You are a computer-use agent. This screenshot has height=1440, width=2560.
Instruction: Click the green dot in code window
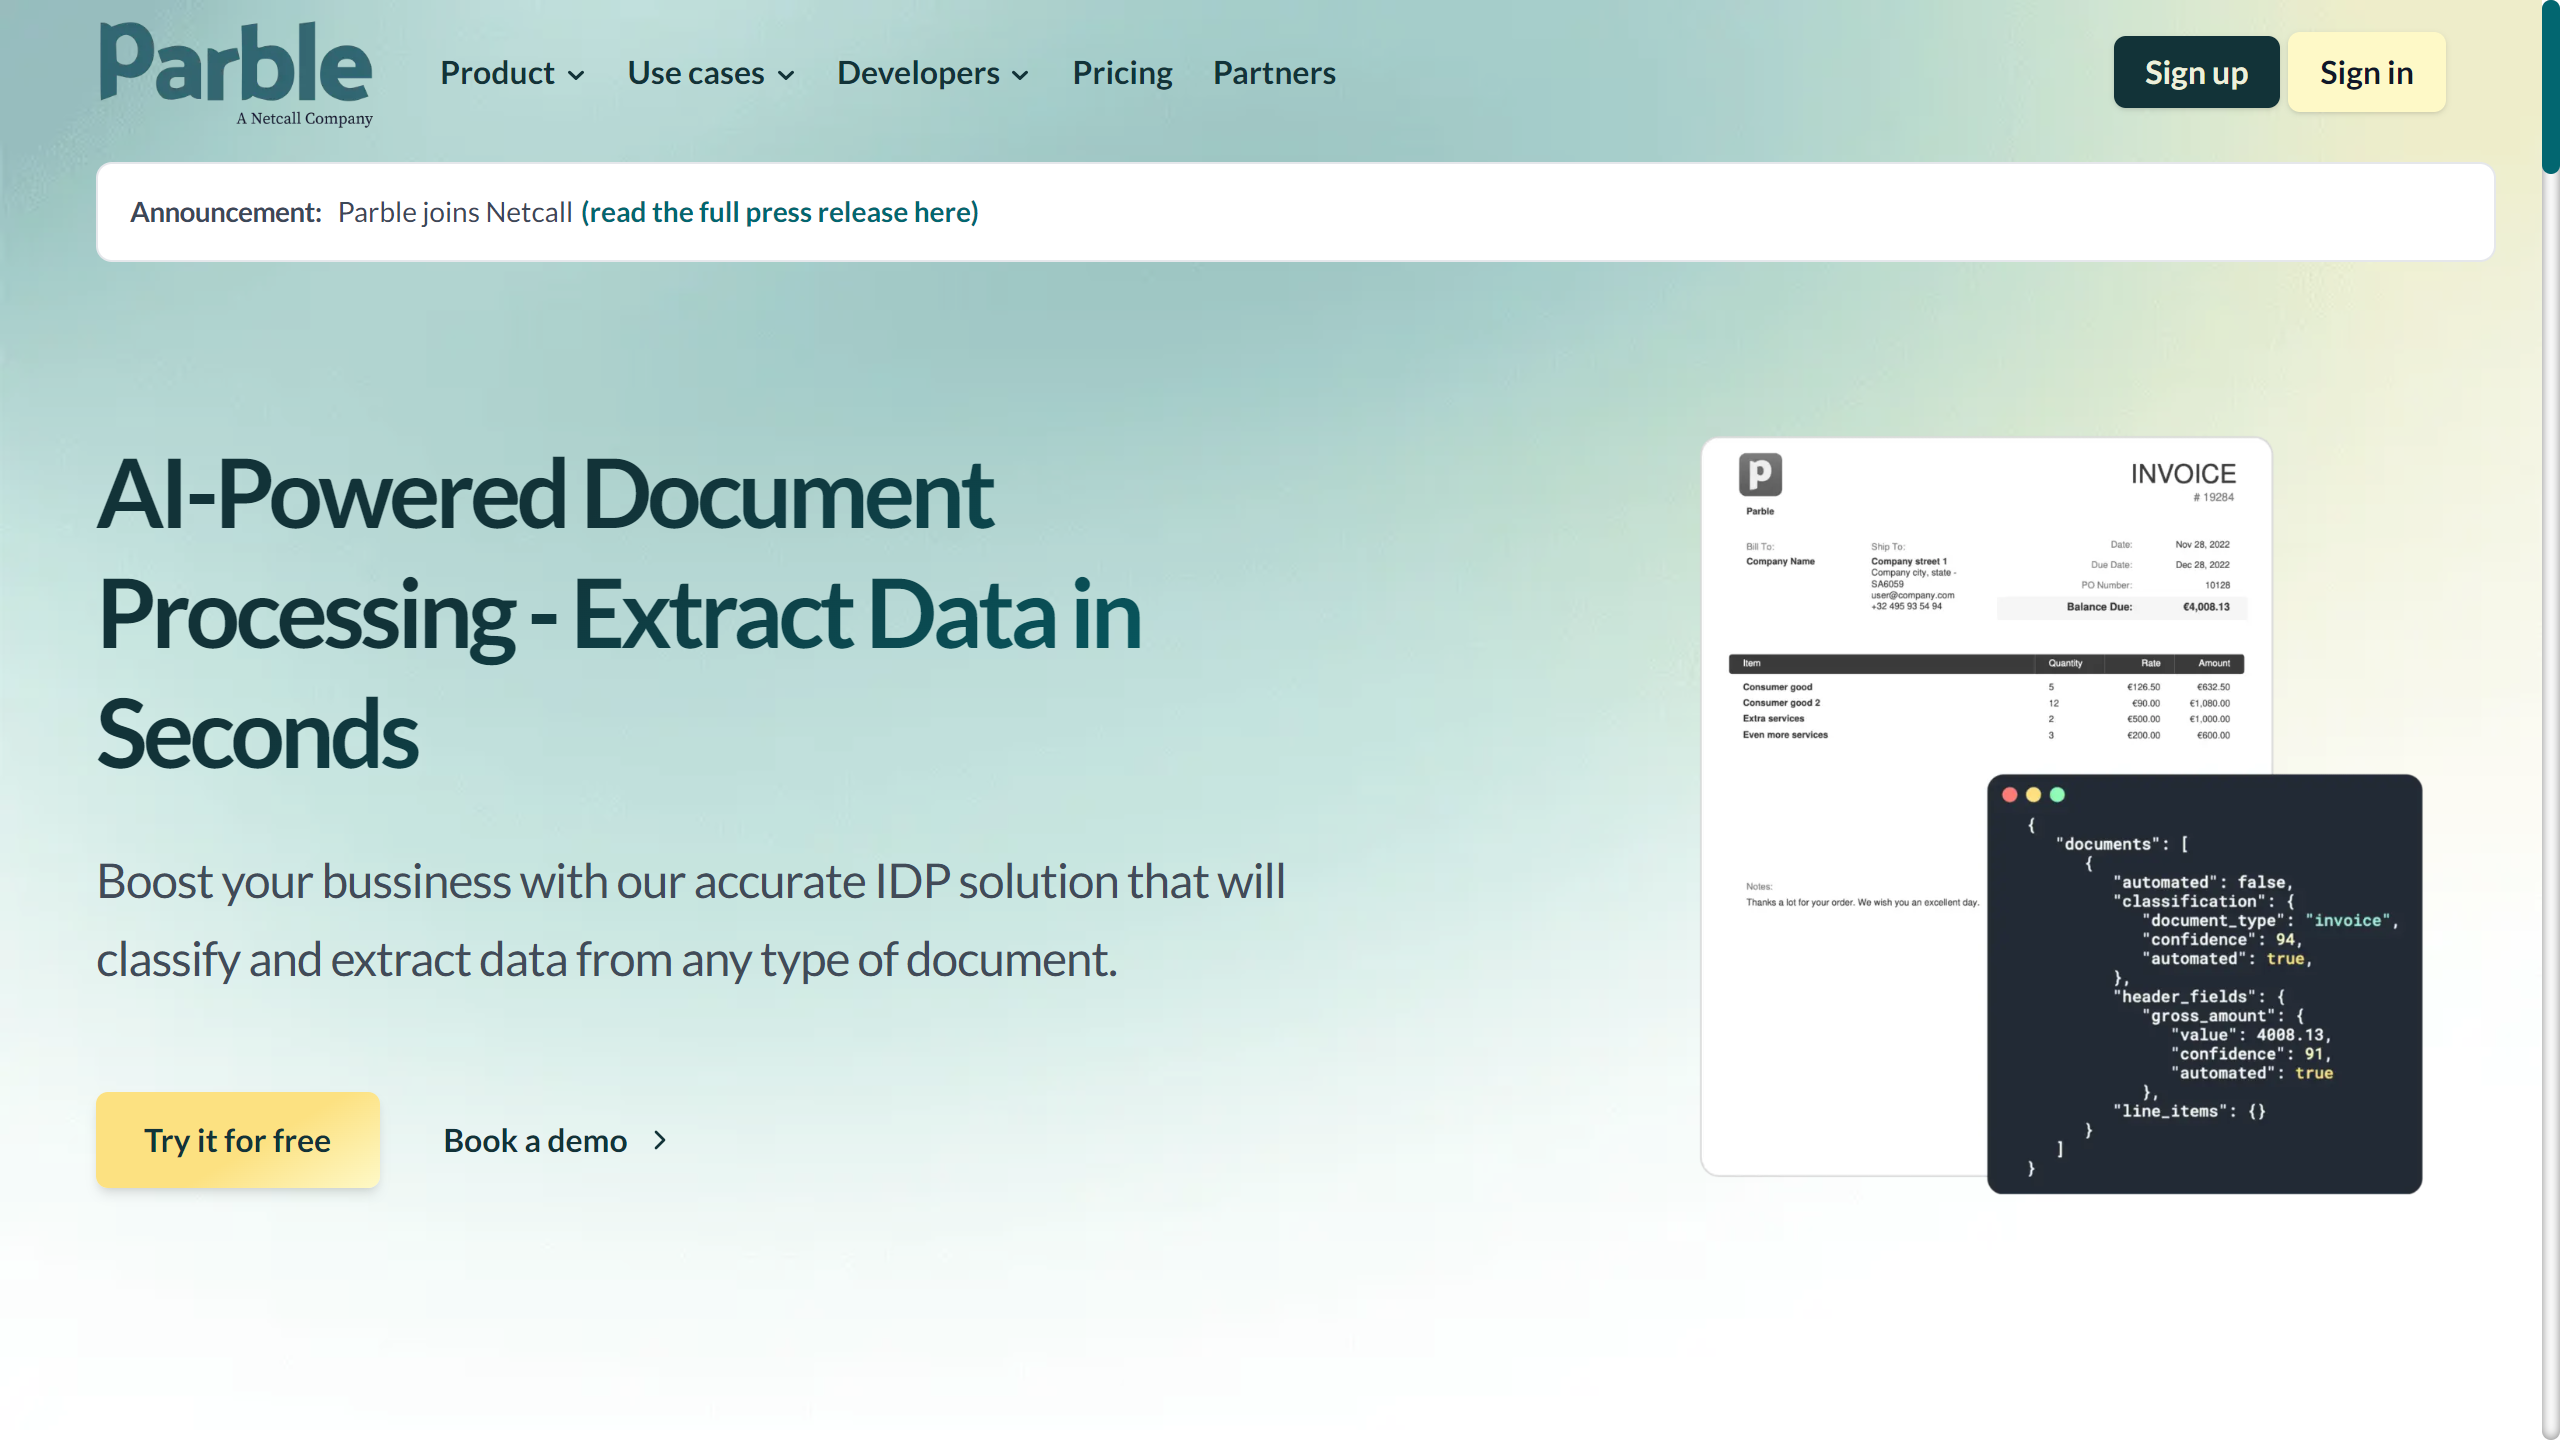(2057, 795)
